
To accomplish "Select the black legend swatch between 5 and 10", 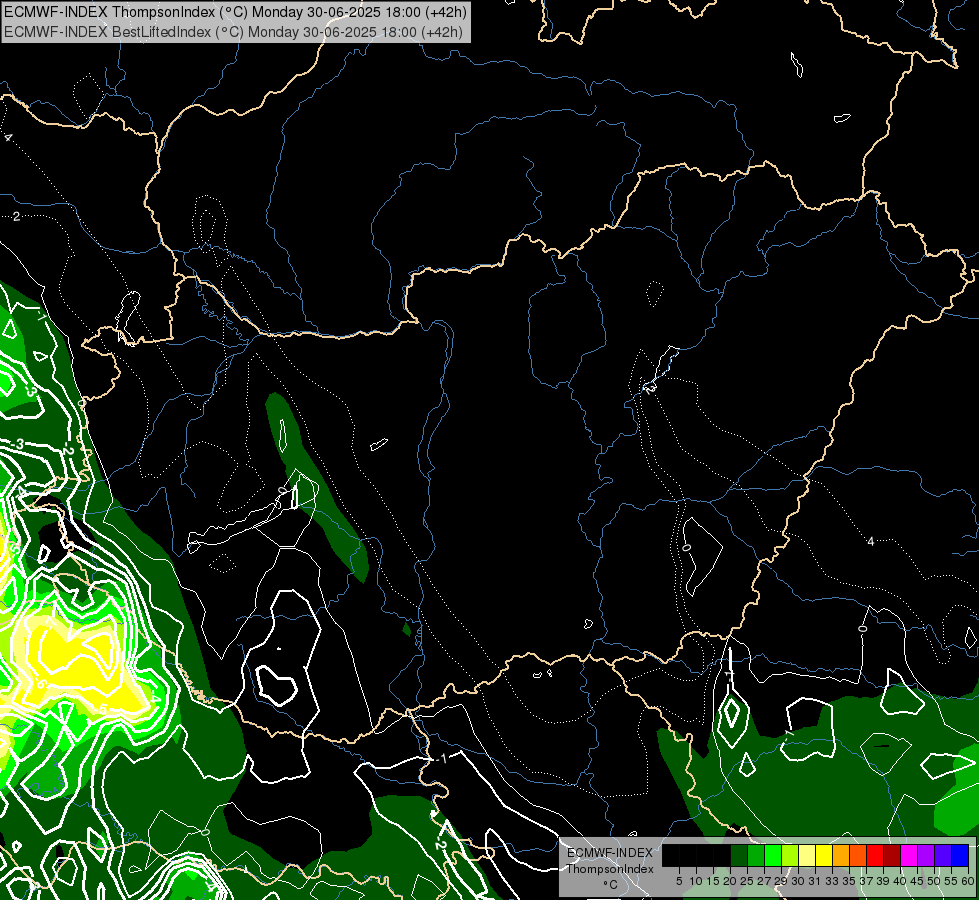I will coord(688,855).
